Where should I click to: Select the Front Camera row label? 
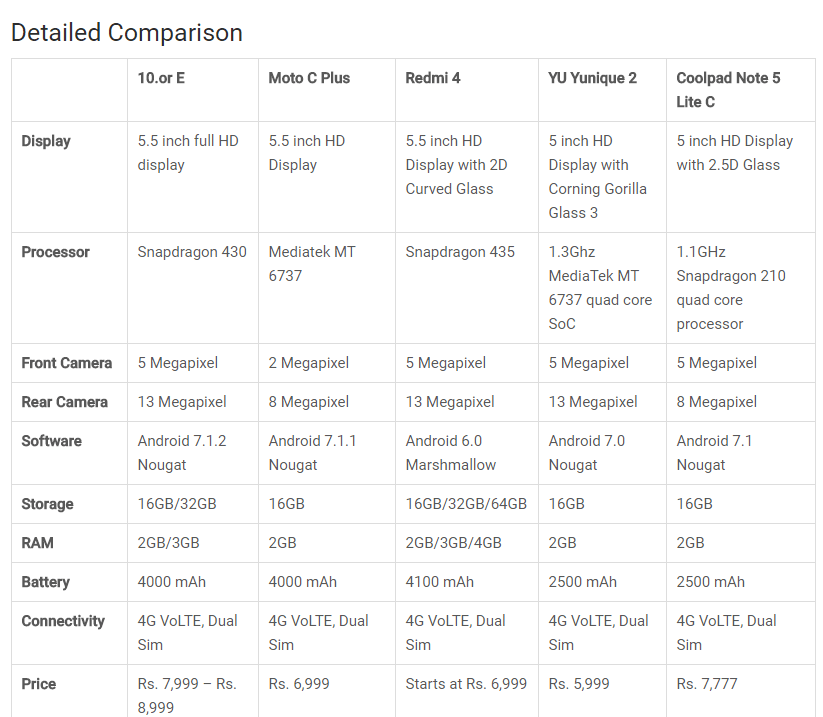tap(67, 363)
